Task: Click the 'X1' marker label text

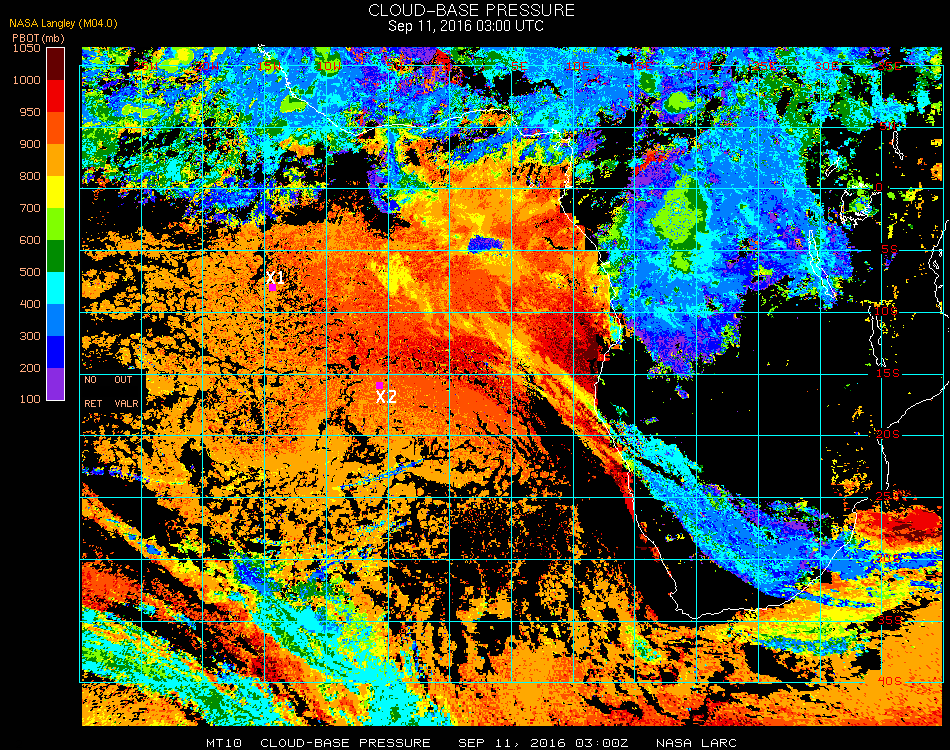Action: coord(275,277)
